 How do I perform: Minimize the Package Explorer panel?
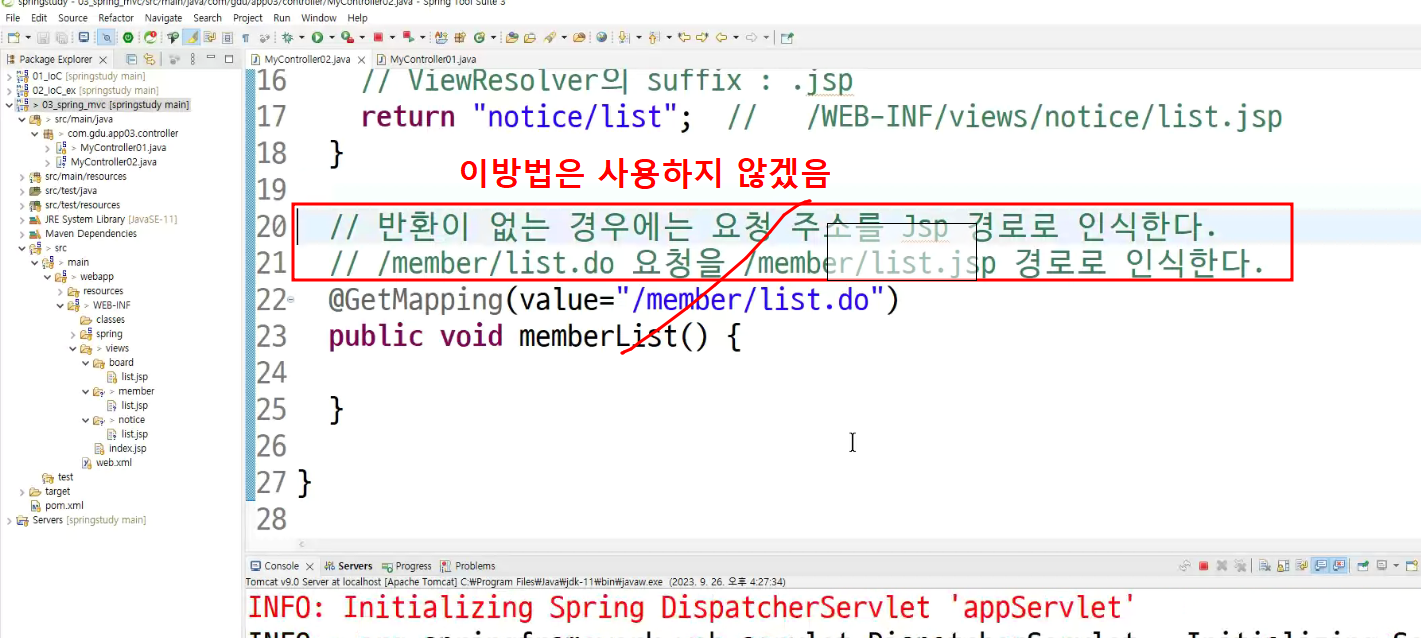tap(209, 59)
